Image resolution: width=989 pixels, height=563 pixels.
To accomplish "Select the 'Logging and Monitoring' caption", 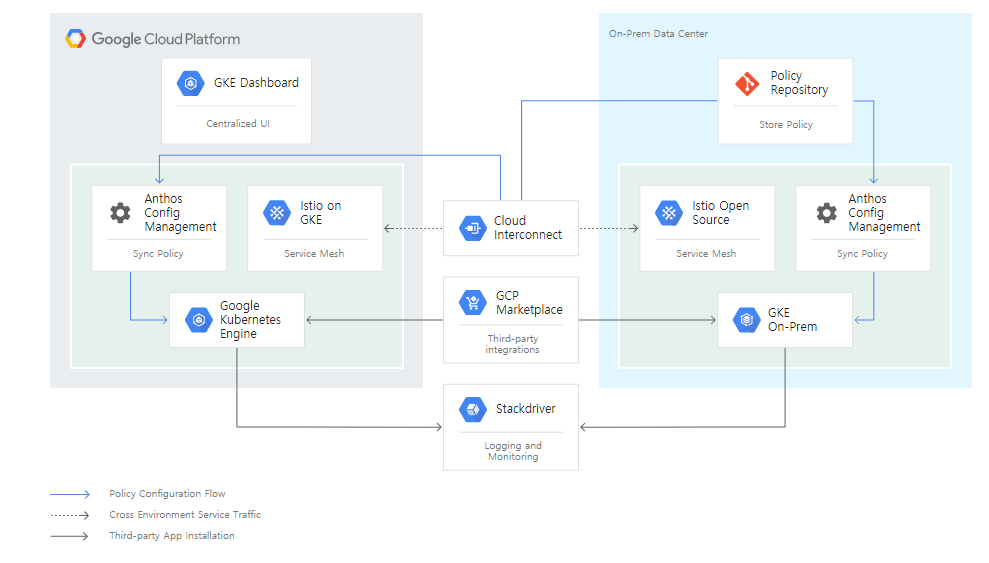I will 513,451.
